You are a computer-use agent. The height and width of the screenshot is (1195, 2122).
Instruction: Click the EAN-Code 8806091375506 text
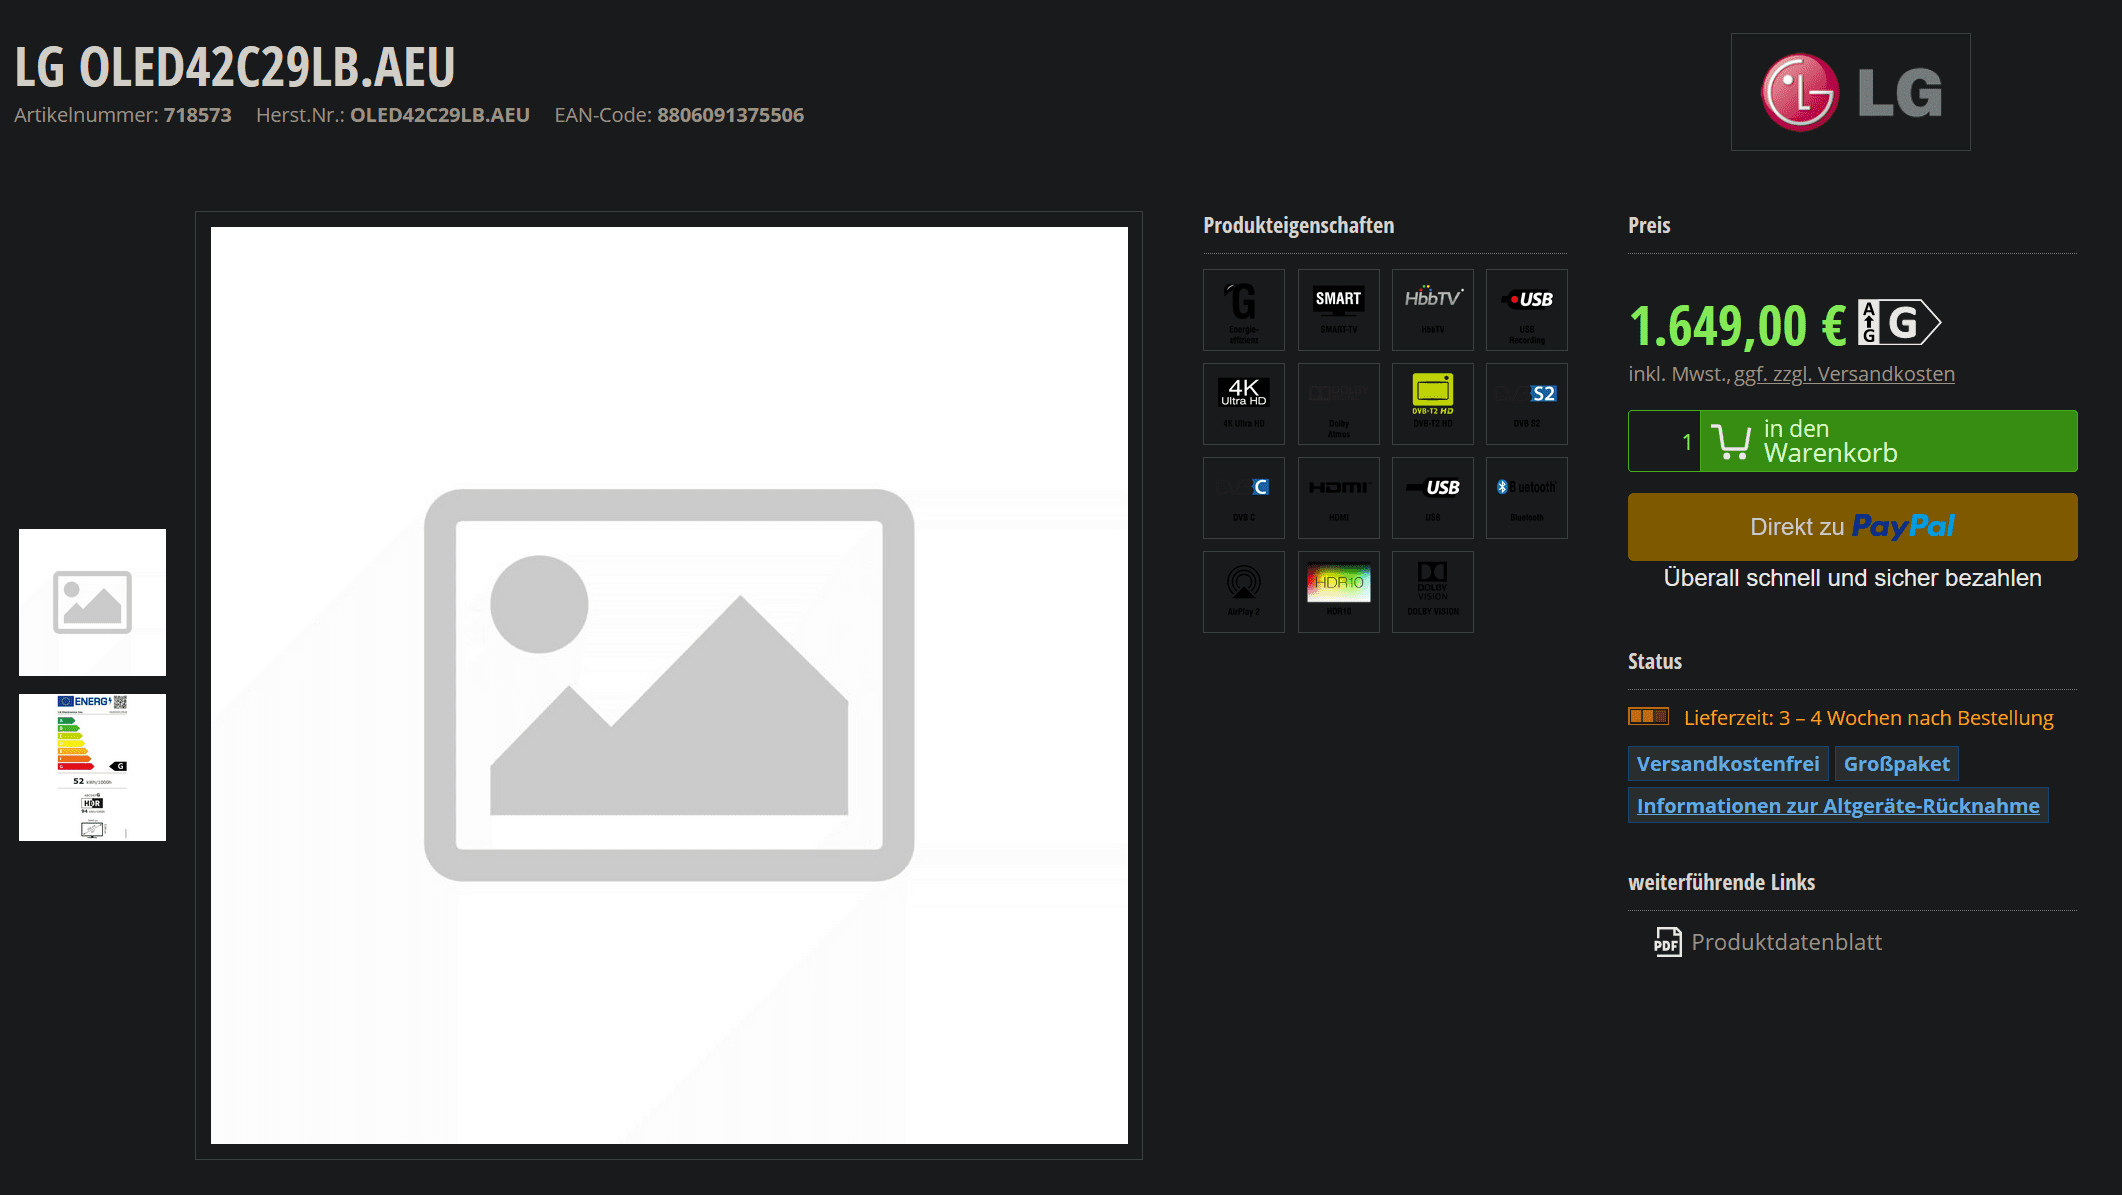pos(679,115)
